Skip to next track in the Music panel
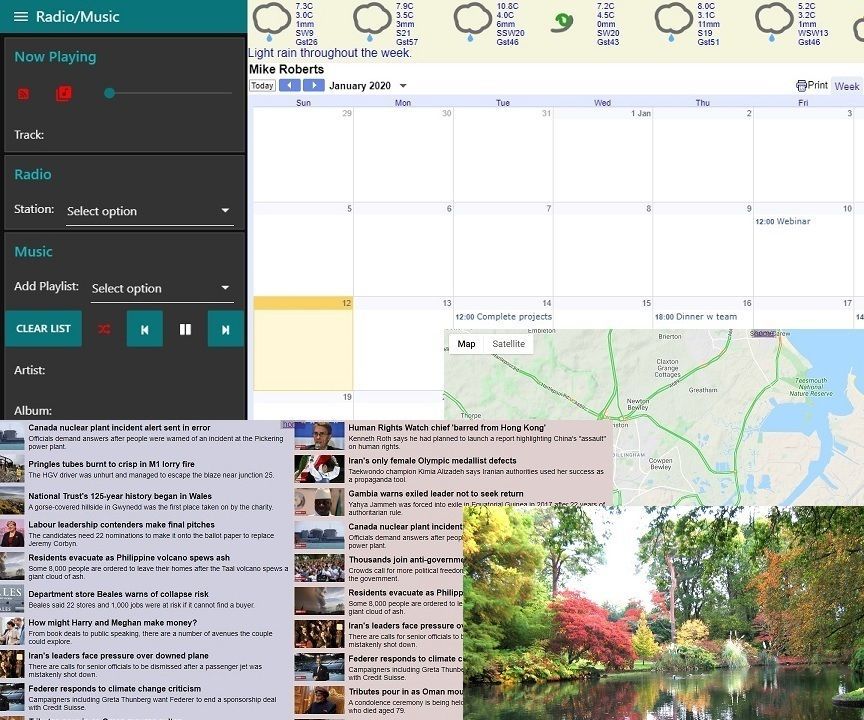864x720 pixels. [x=227, y=328]
